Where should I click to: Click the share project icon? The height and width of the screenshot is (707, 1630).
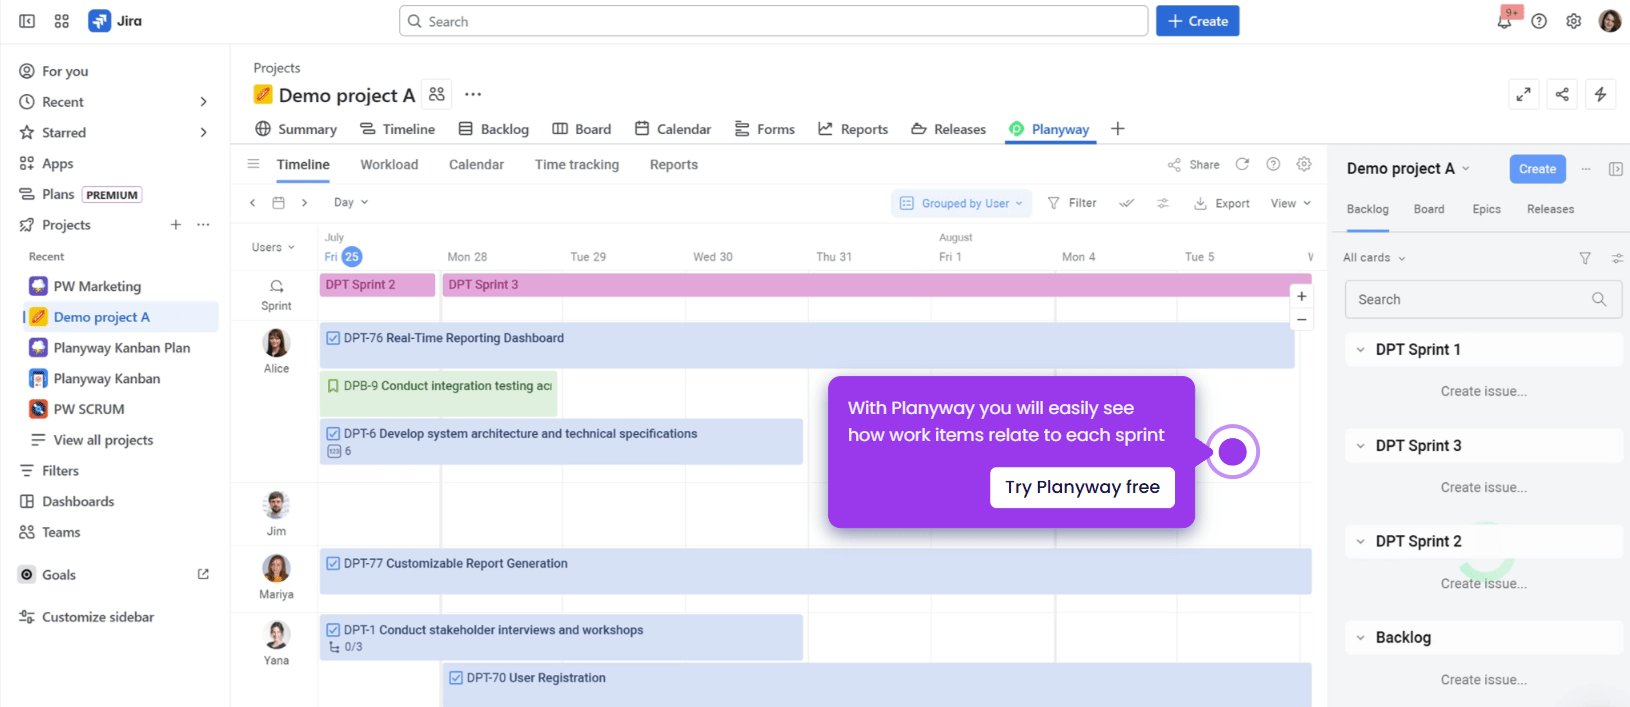click(1562, 94)
